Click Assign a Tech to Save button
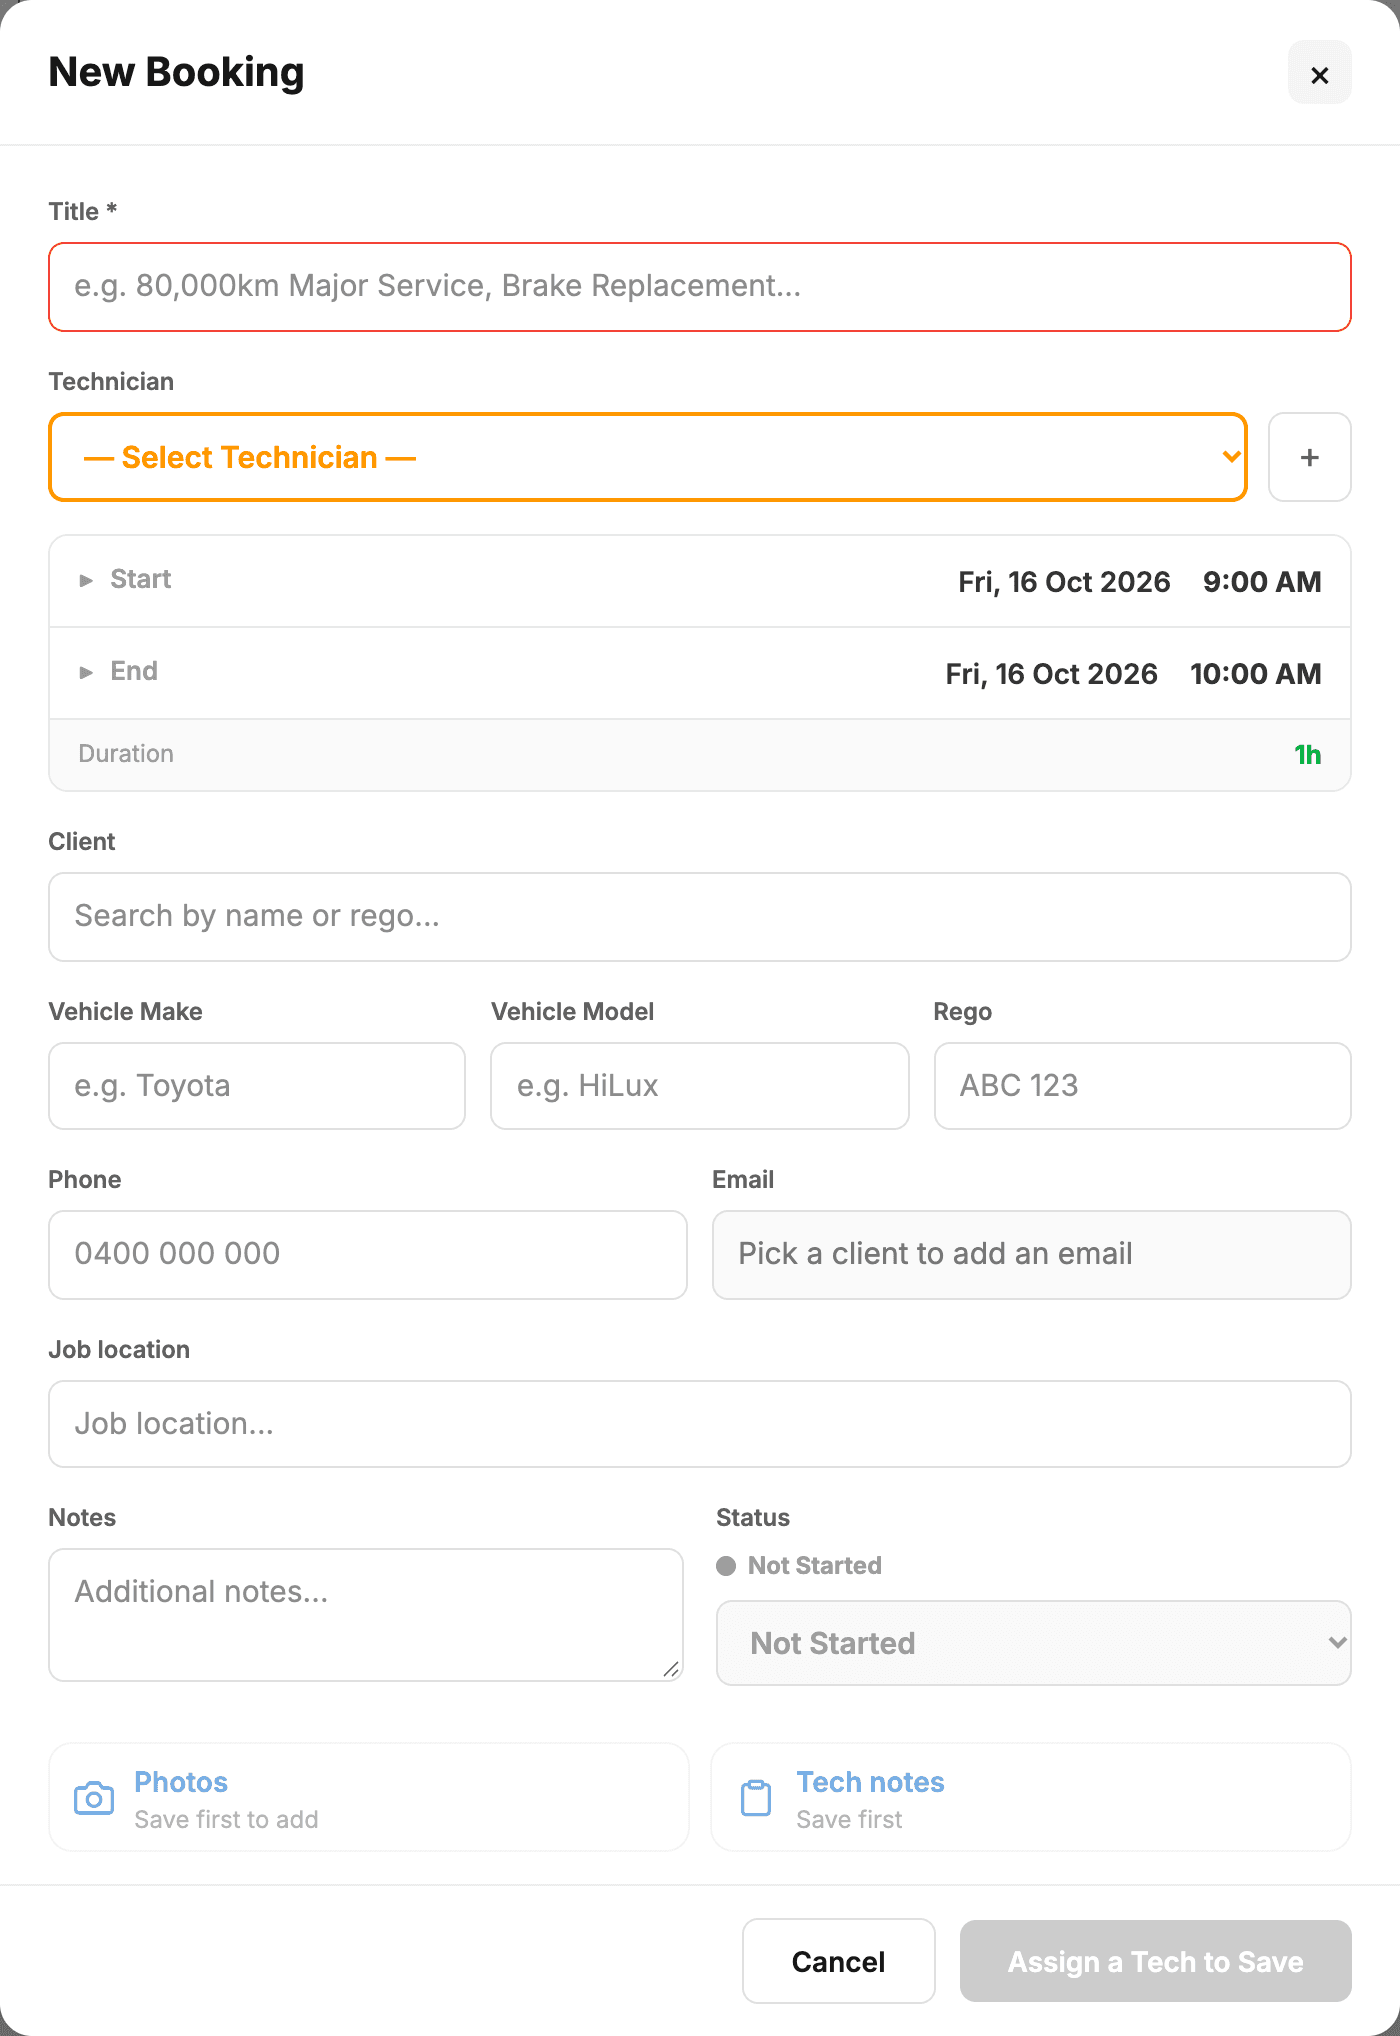Screen dimensions: 1400x2036 1155,1961
